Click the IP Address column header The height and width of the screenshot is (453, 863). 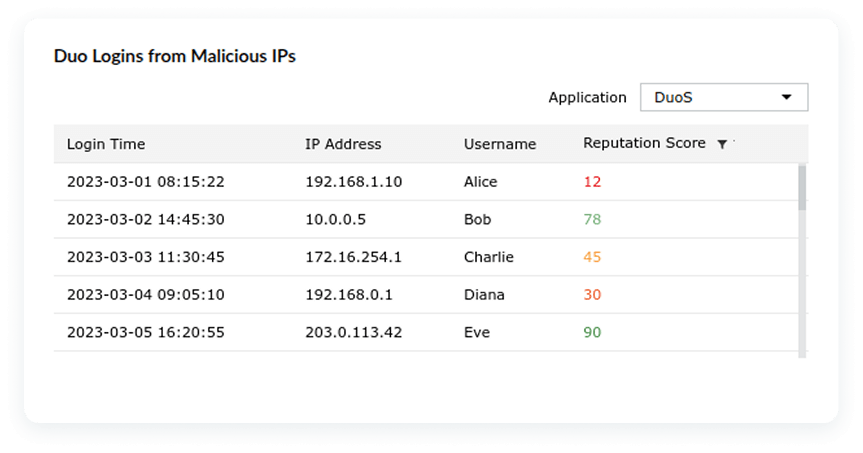pyautogui.click(x=343, y=144)
